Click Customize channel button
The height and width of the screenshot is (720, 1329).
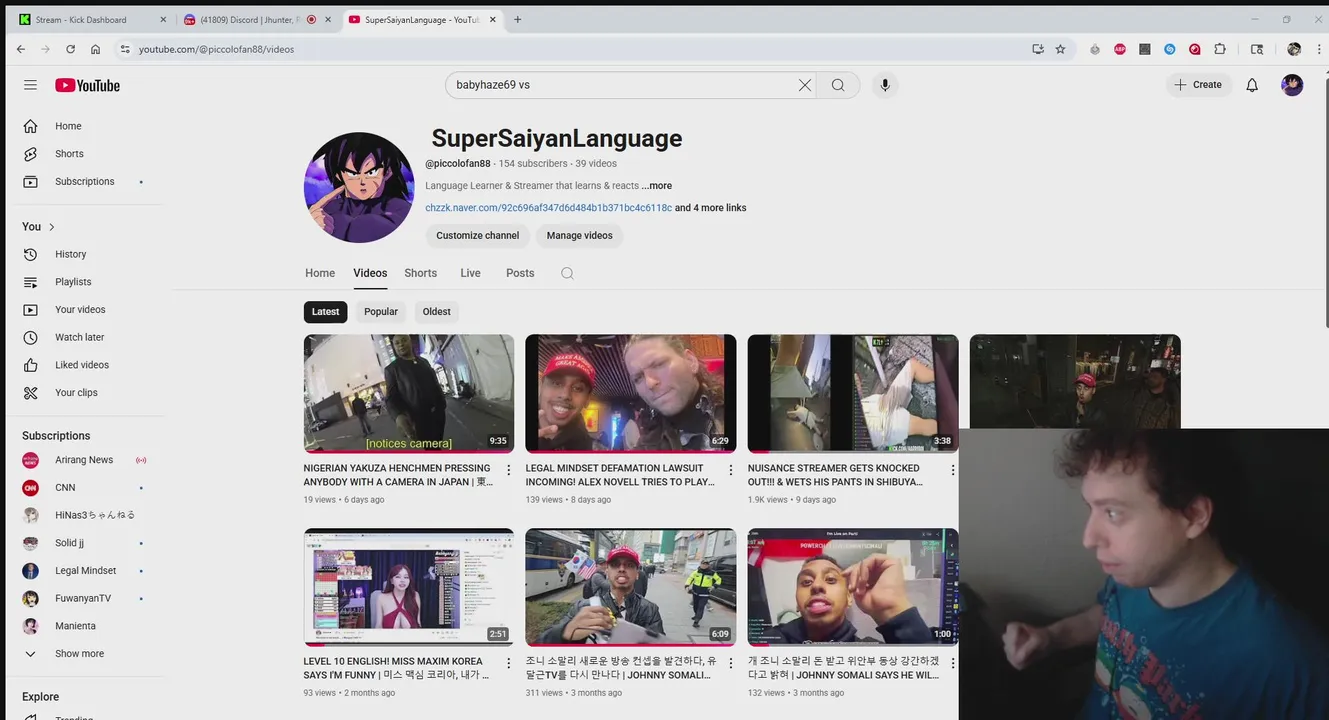pos(478,236)
